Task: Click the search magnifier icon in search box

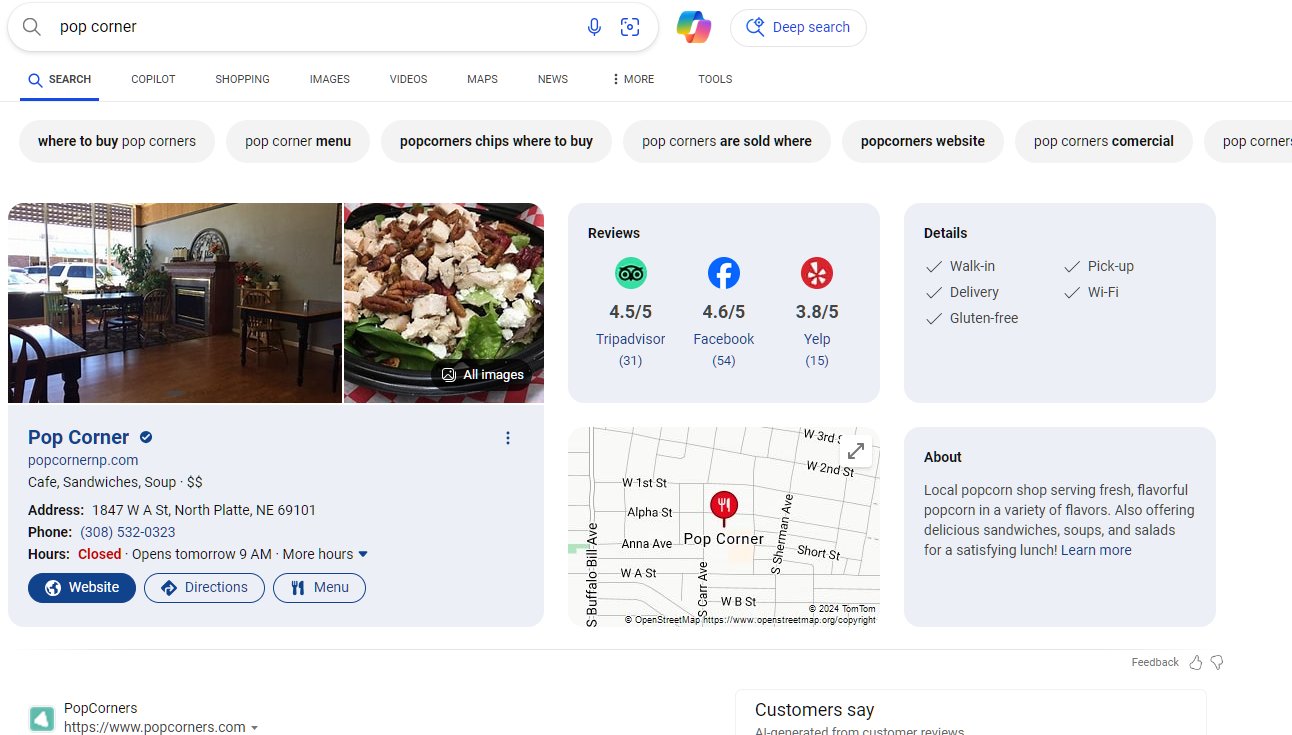Action: click(x=32, y=27)
